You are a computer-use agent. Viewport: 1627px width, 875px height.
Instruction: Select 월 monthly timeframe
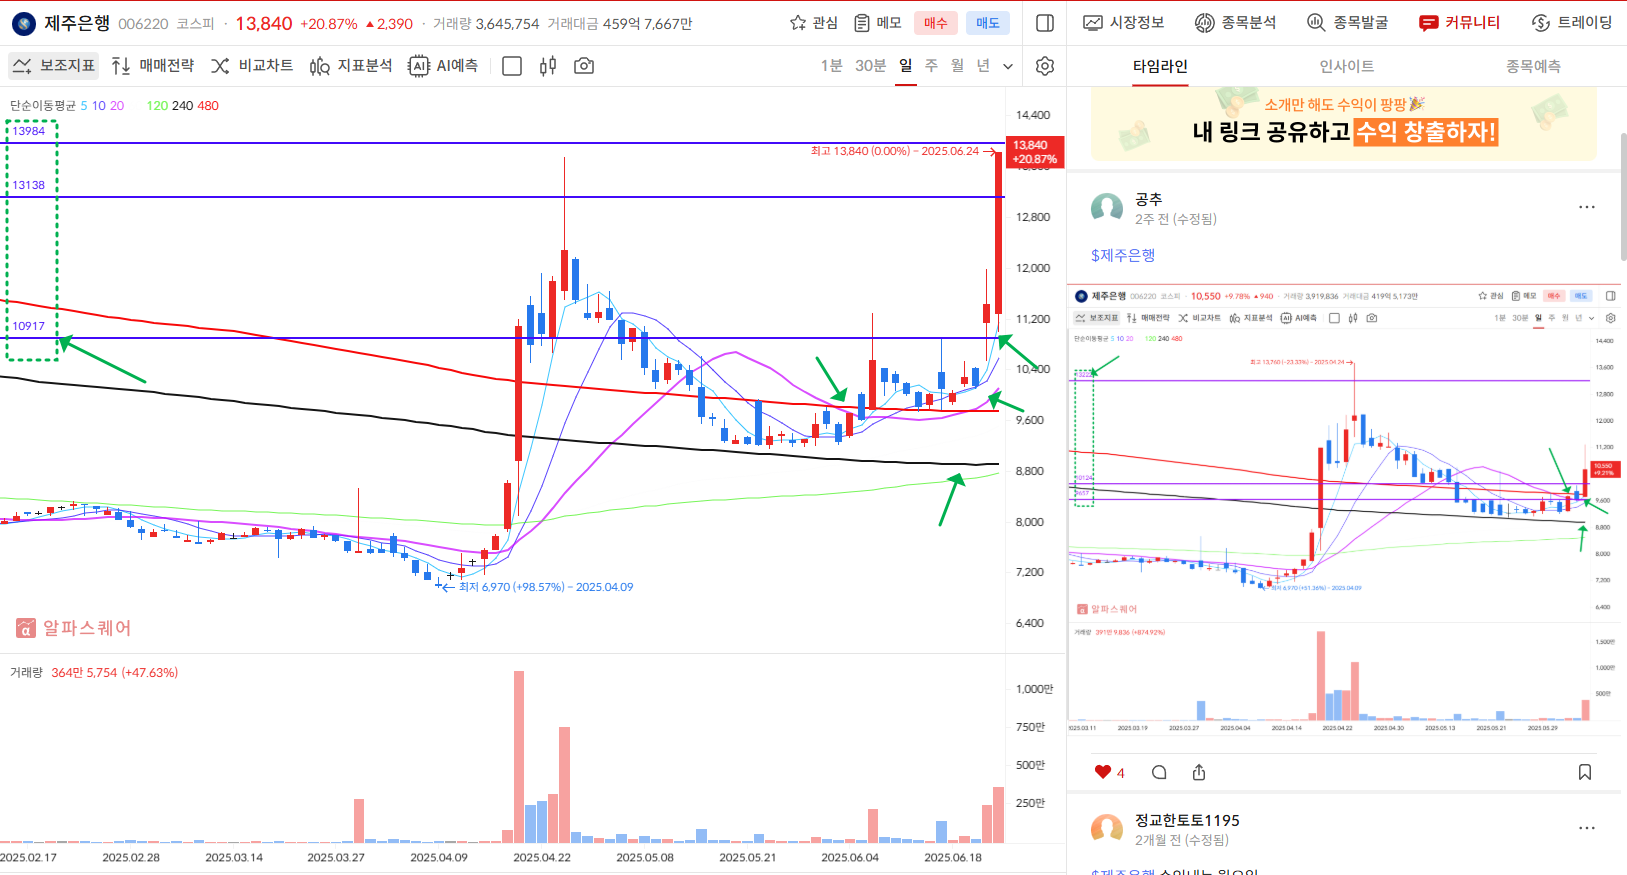click(x=957, y=66)
